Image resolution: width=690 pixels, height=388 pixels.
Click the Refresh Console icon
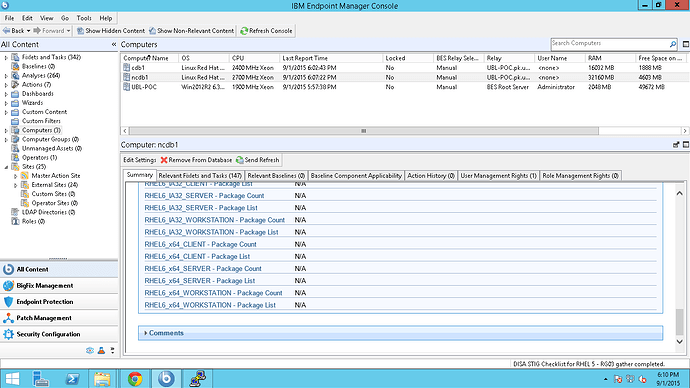[244, 31]
